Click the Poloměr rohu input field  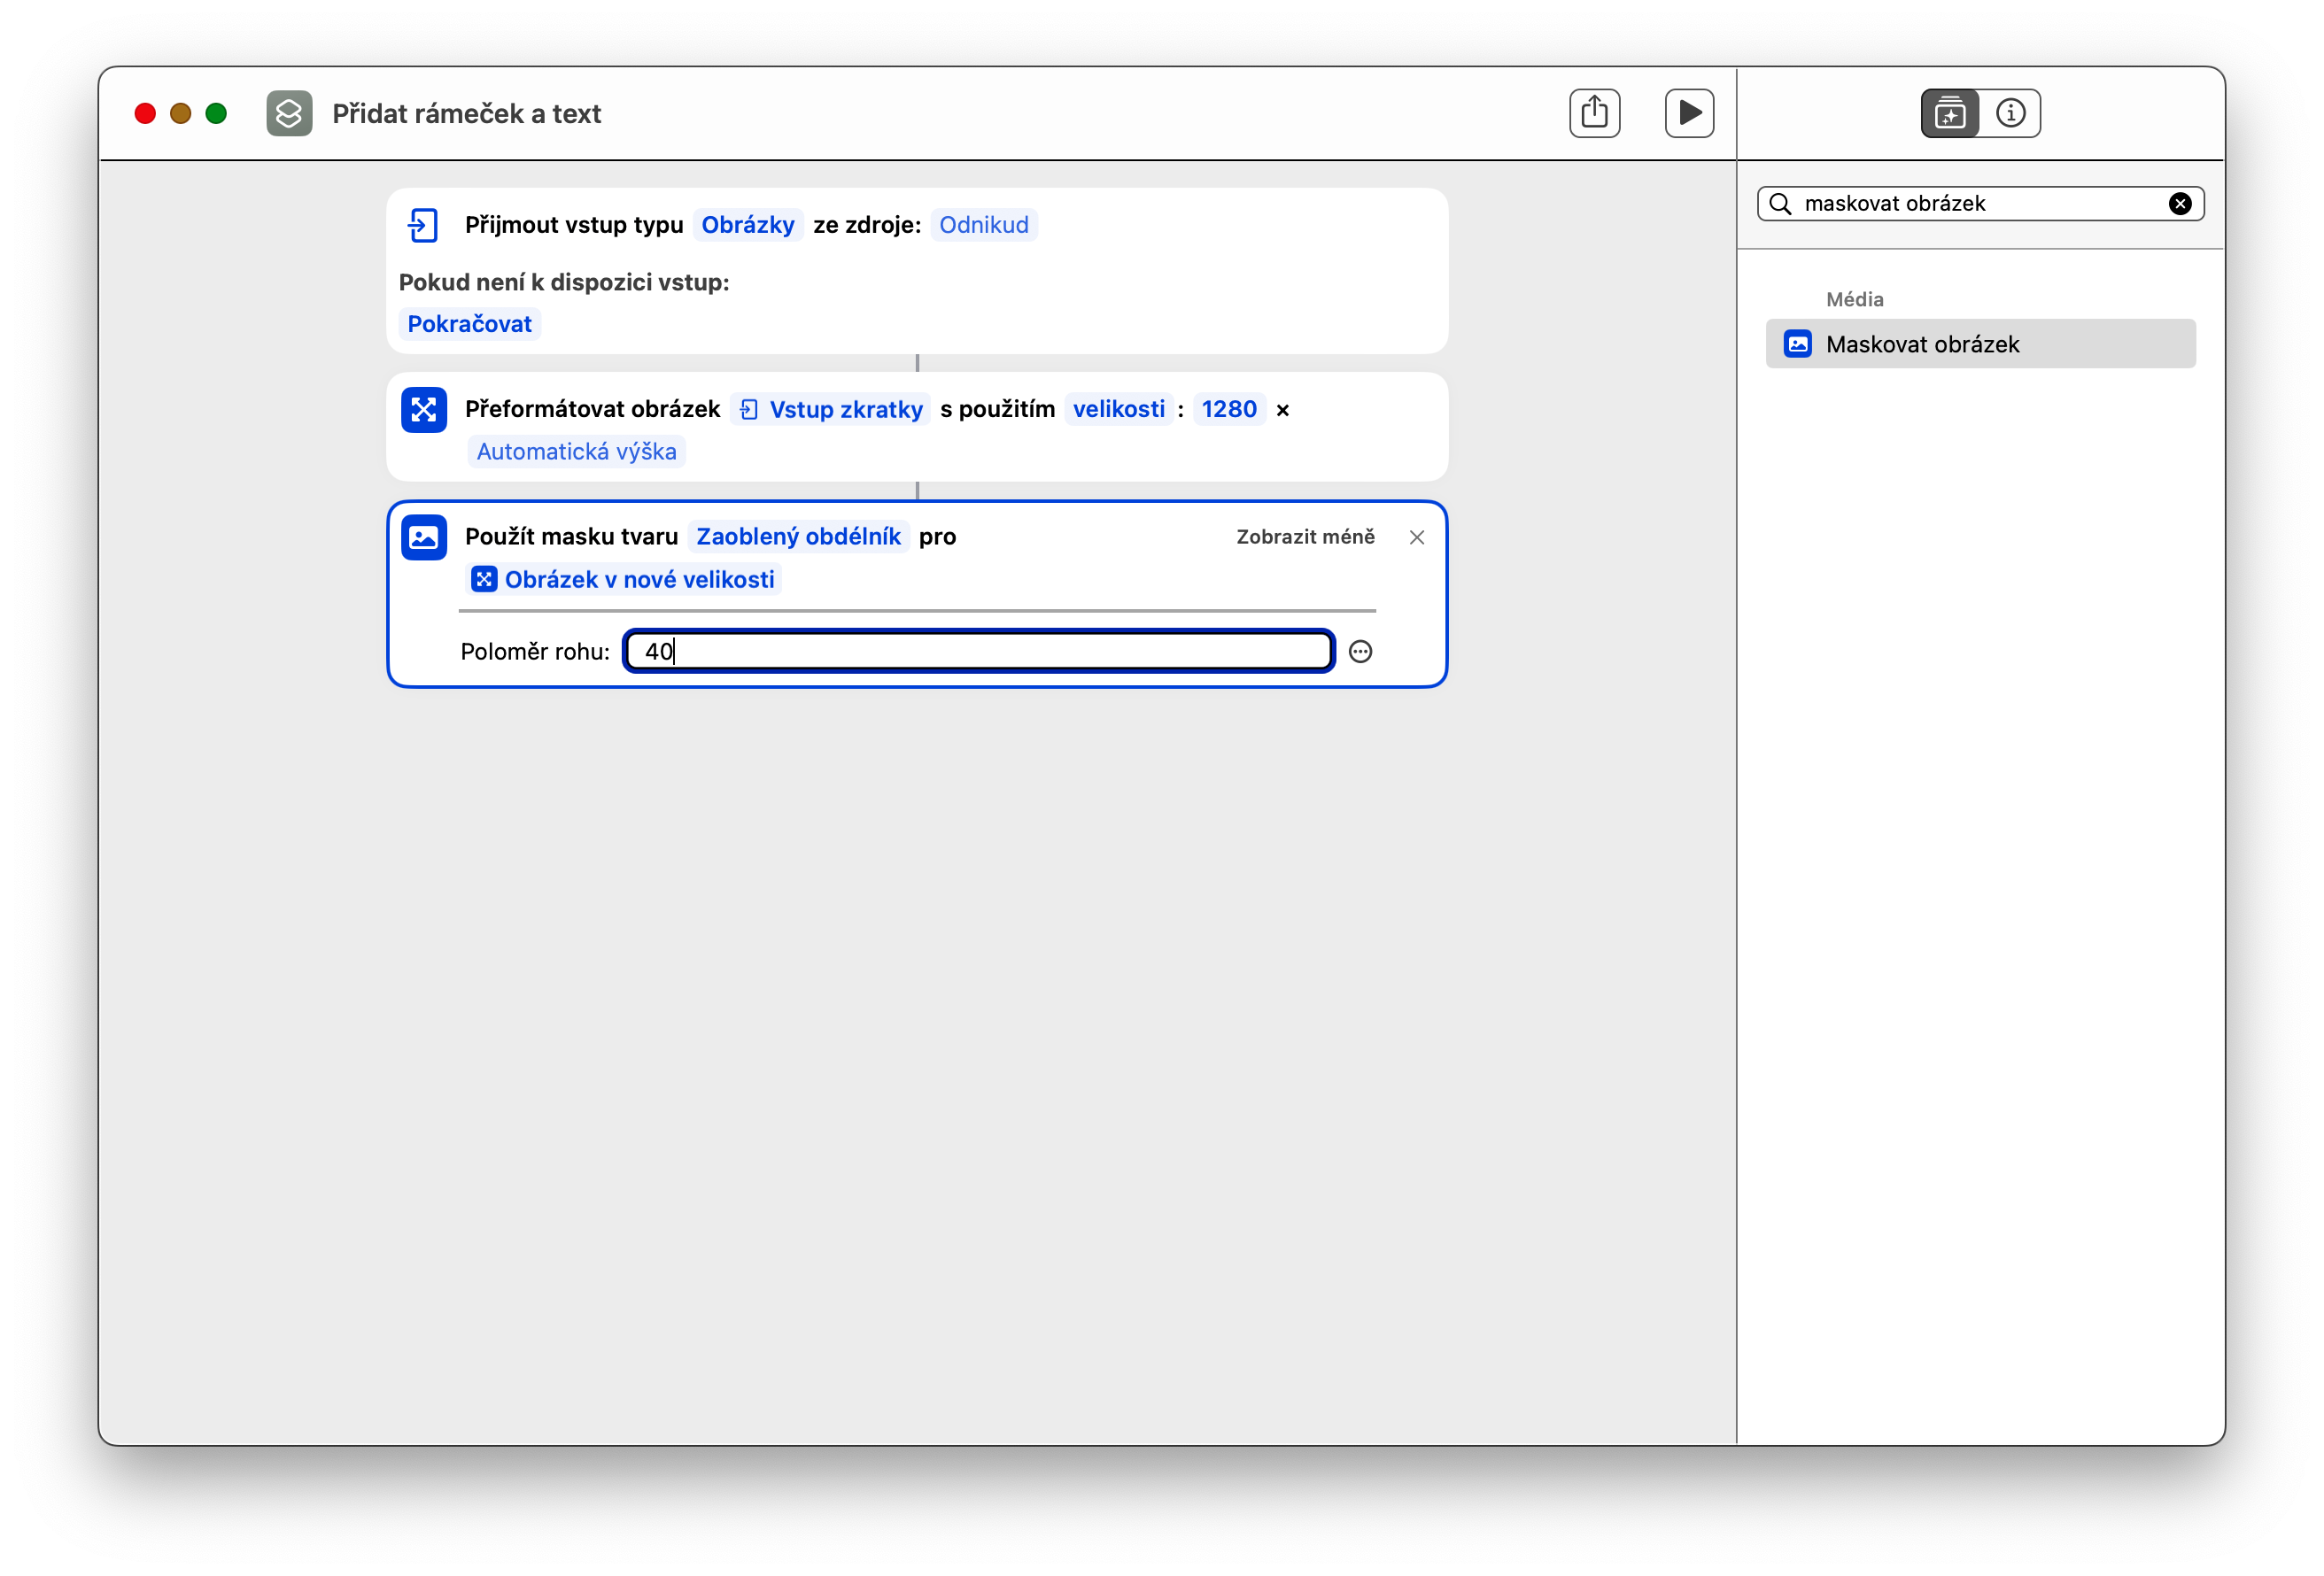tap(978, 652)
